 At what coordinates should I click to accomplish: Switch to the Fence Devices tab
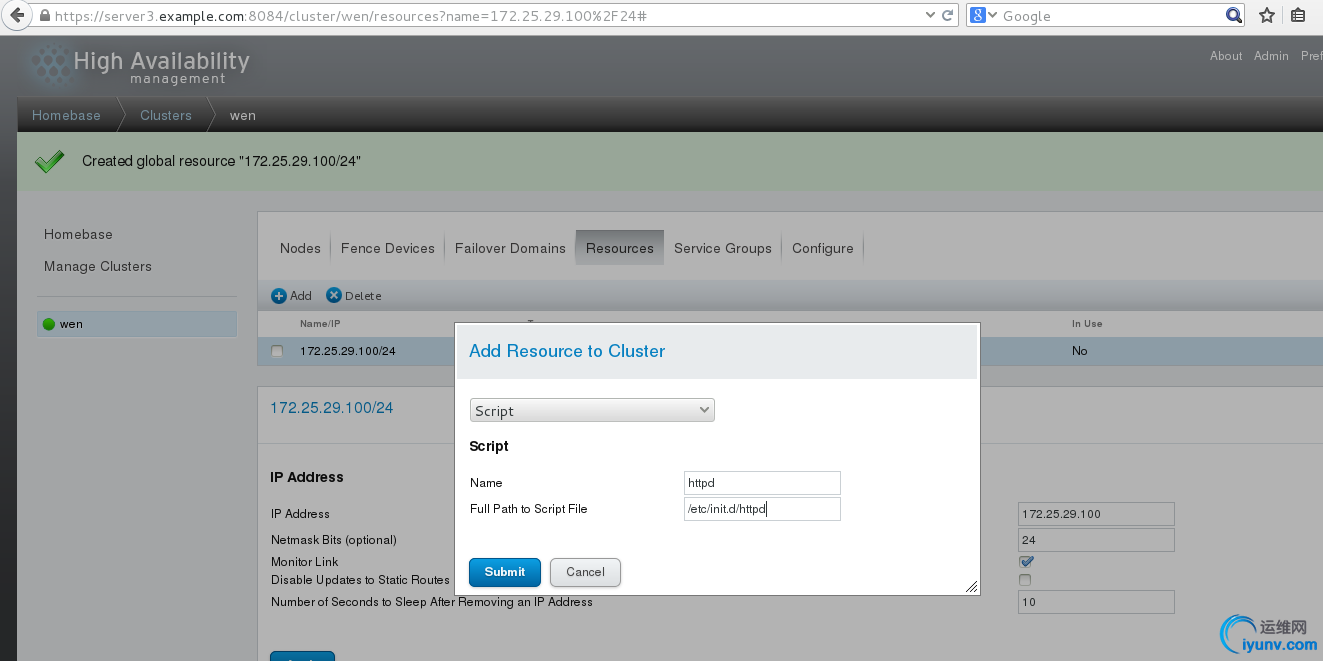[x=388, y=248]
